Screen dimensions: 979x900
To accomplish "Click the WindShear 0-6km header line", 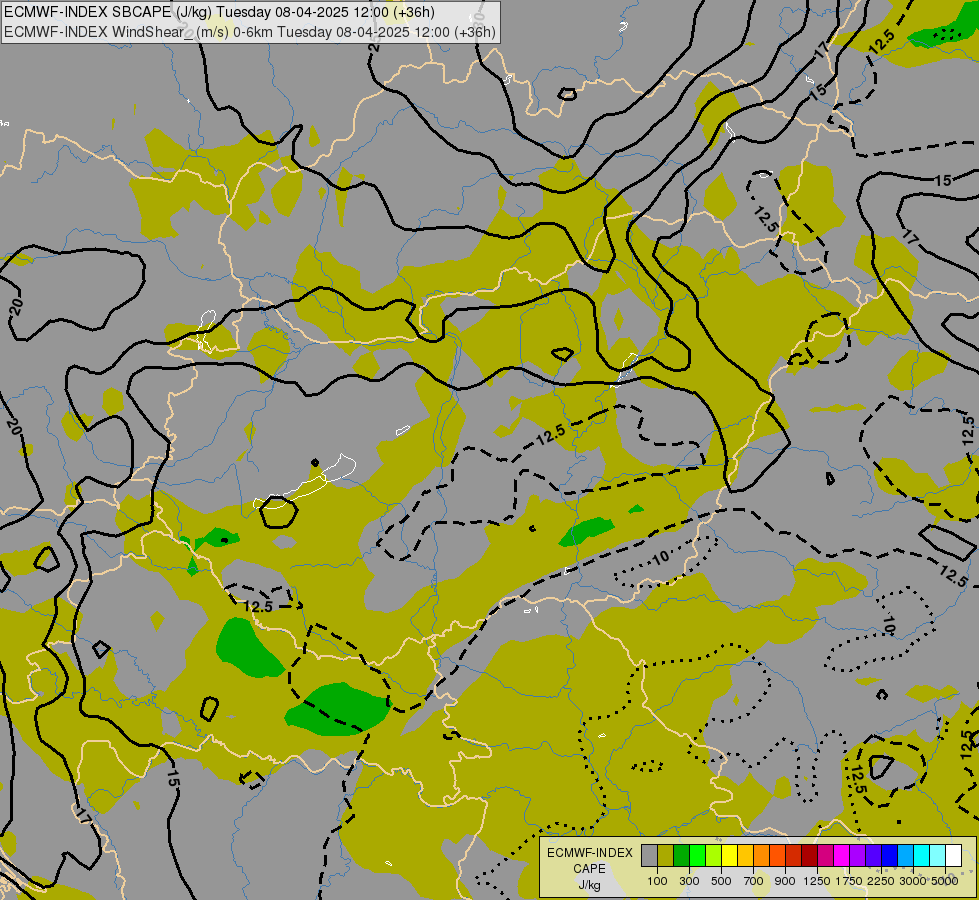I will coord(250,32).
